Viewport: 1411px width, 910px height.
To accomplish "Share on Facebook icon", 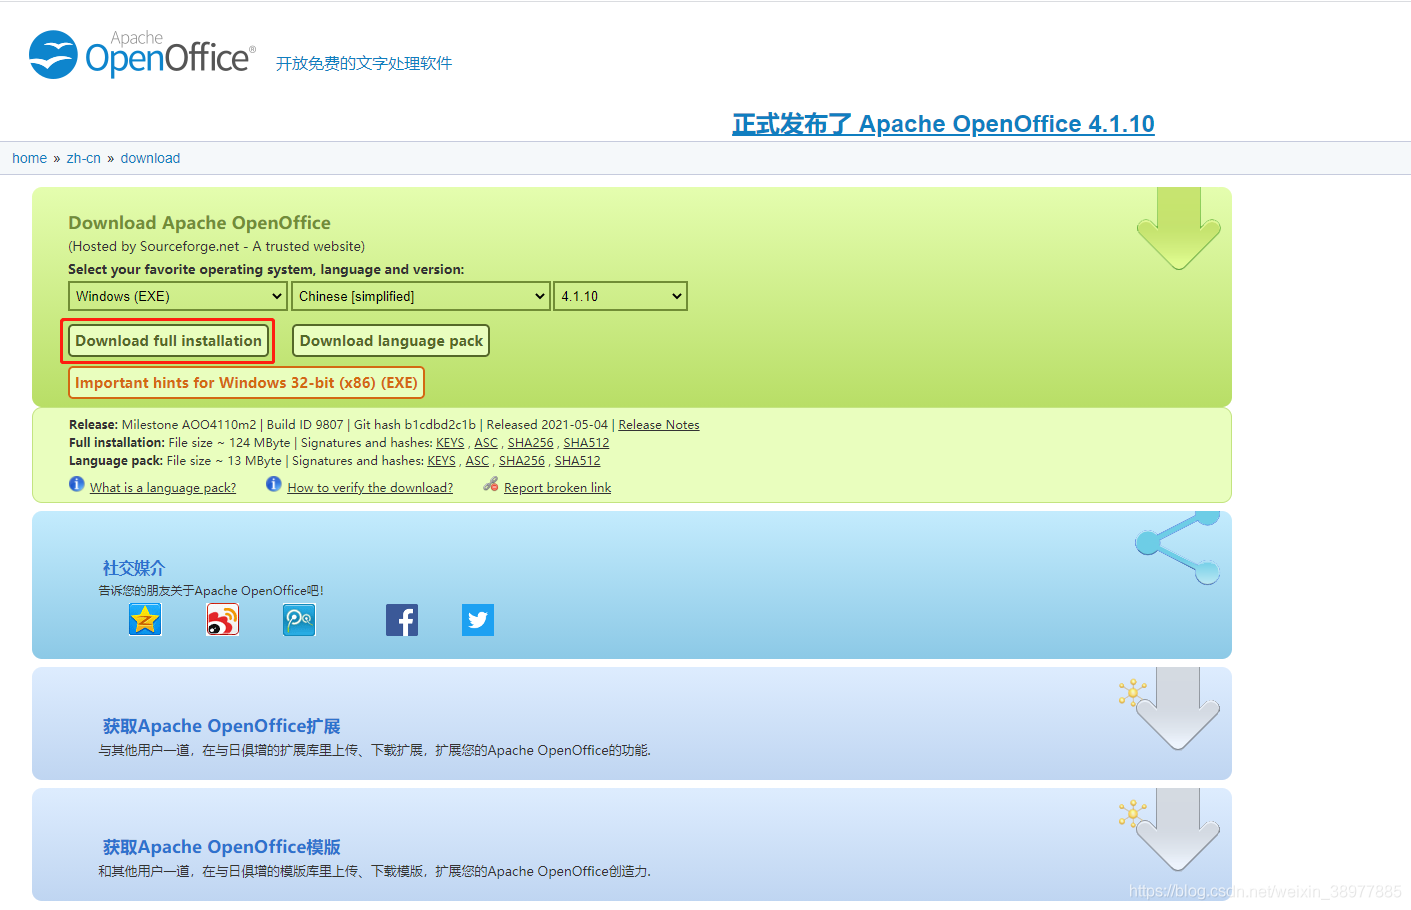I will click(402, 620).
